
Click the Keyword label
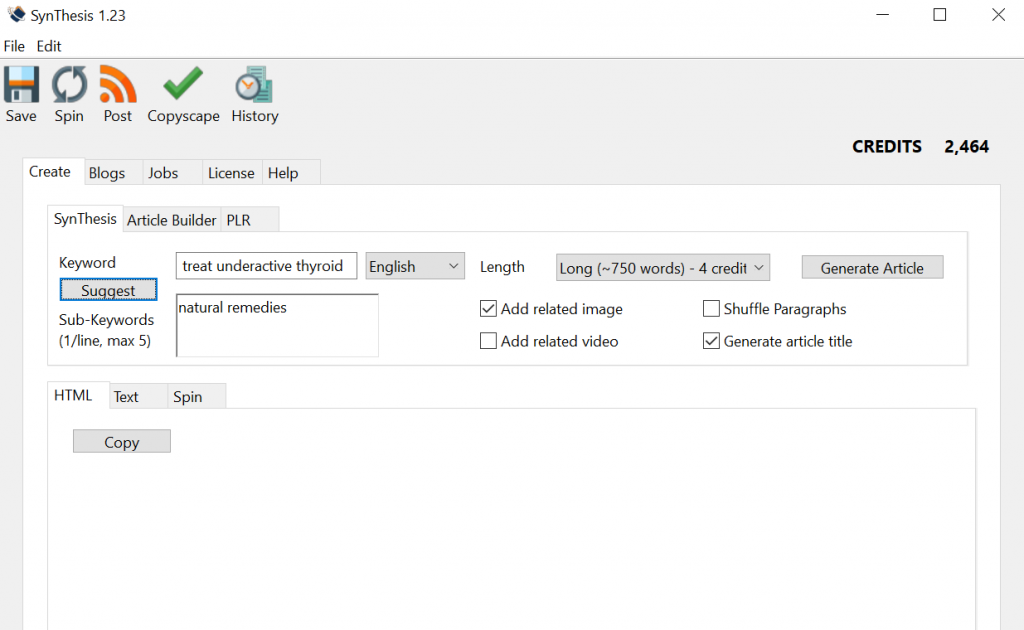click(x=88, y=262)
